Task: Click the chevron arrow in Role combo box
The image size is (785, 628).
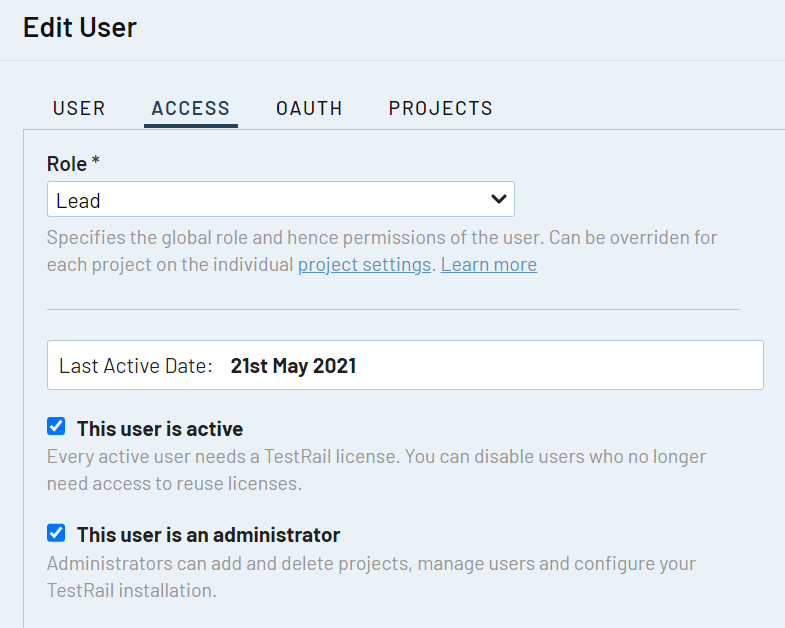Action: click(x=499, y=199)
